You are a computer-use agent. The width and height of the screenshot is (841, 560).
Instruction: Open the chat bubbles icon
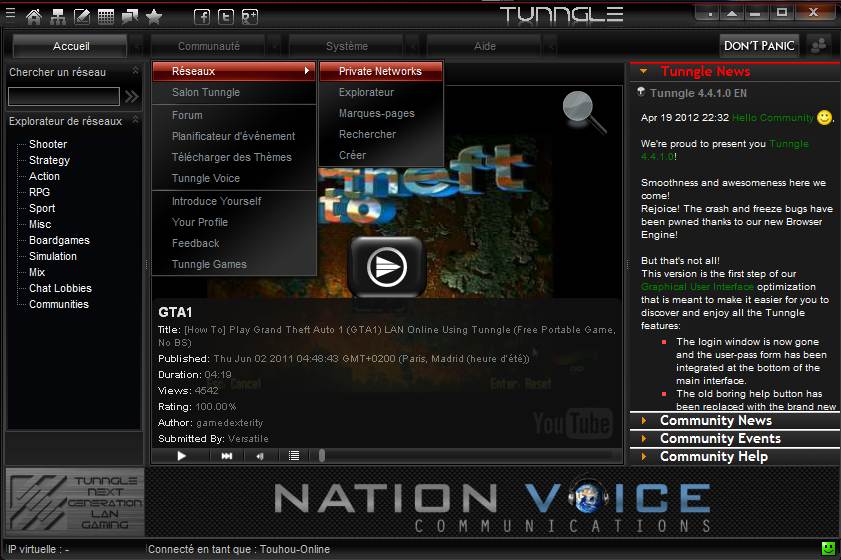tap(130, 17)
